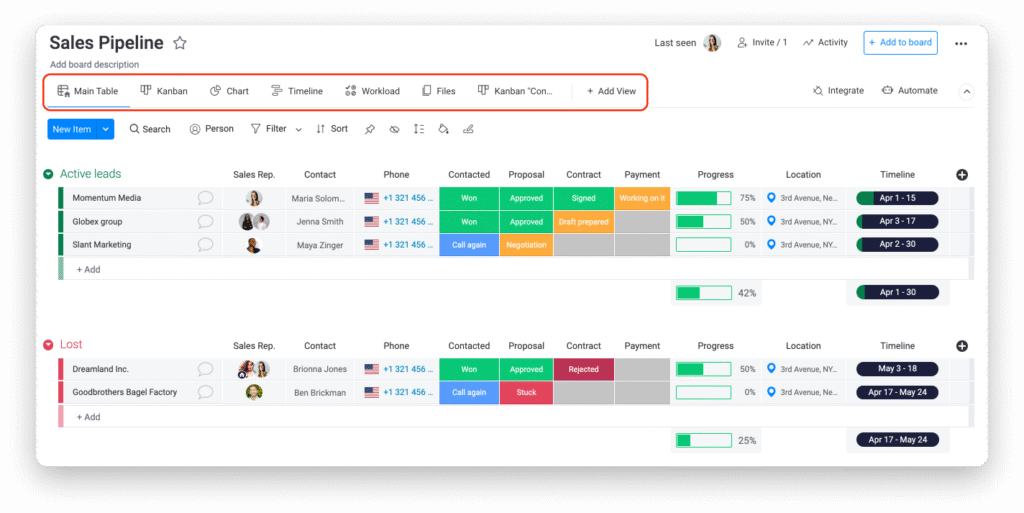Click the 75% progress bar for Momentum Media
This screenshot has height=513, width=1024.
point(703,198)
